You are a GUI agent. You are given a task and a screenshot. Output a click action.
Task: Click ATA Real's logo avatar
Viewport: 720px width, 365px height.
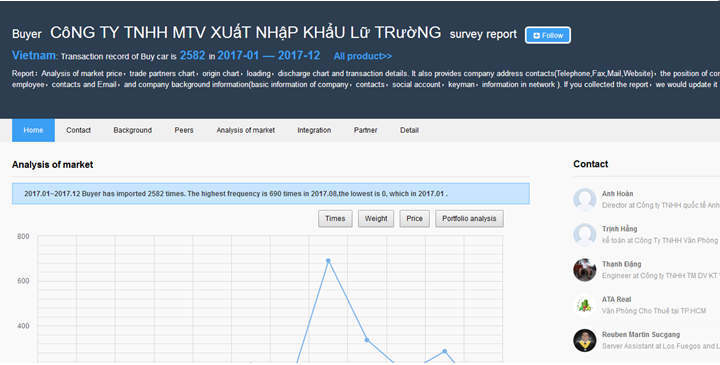[x=585, y=305]
